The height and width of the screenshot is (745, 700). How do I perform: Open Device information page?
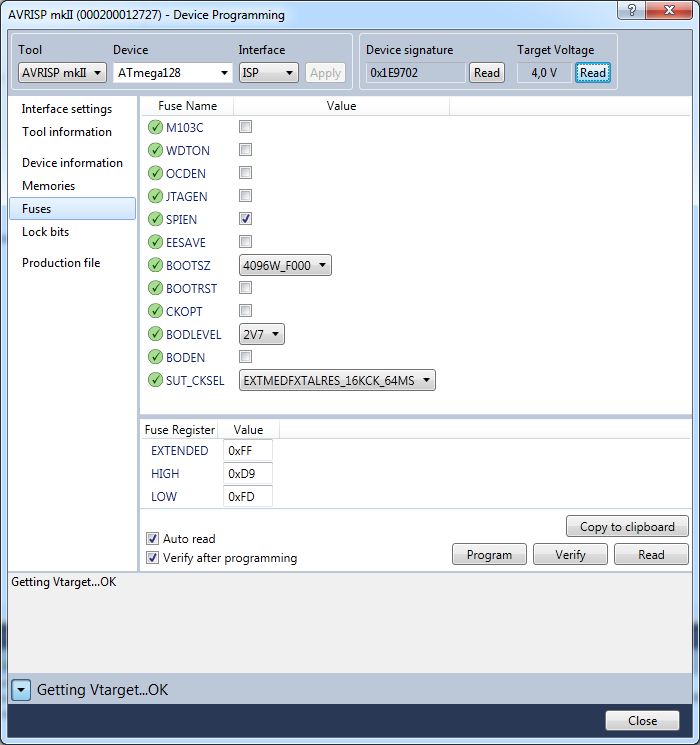(x=72, y=162)
